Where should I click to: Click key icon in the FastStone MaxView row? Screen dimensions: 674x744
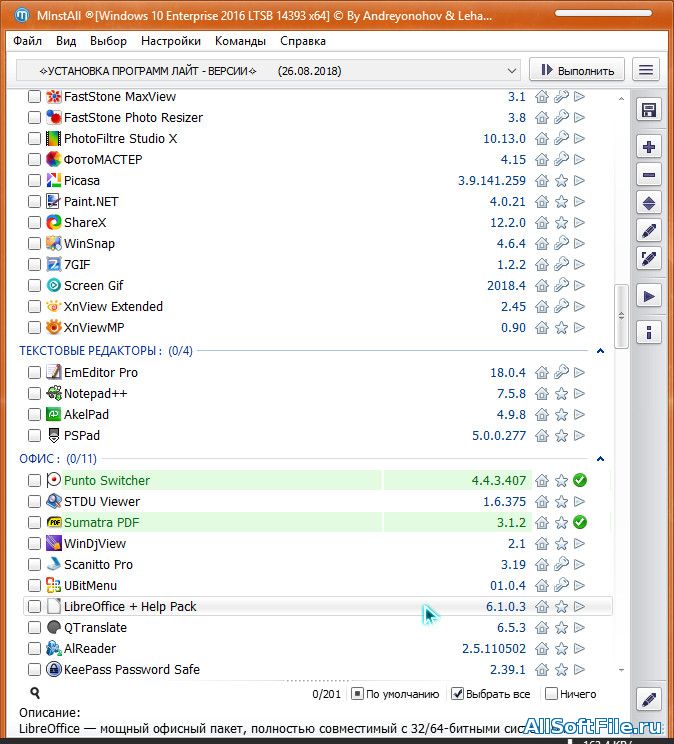pos(561,97)
